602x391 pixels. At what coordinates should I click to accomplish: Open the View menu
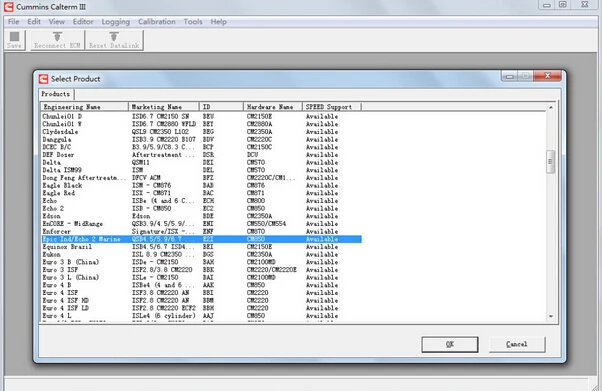click(56, 22)
